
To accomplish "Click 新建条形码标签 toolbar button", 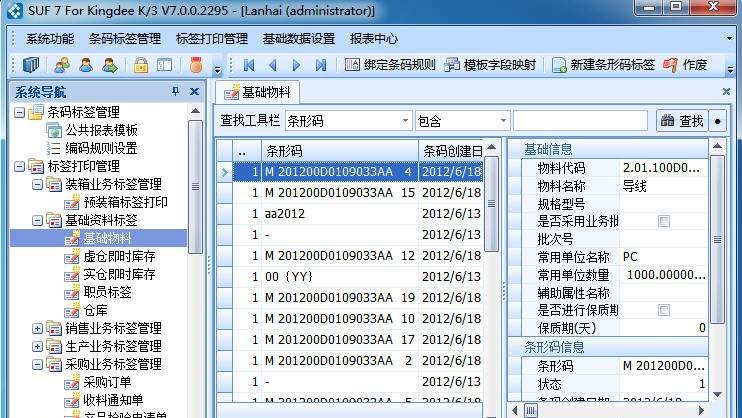I will point(603,65).
